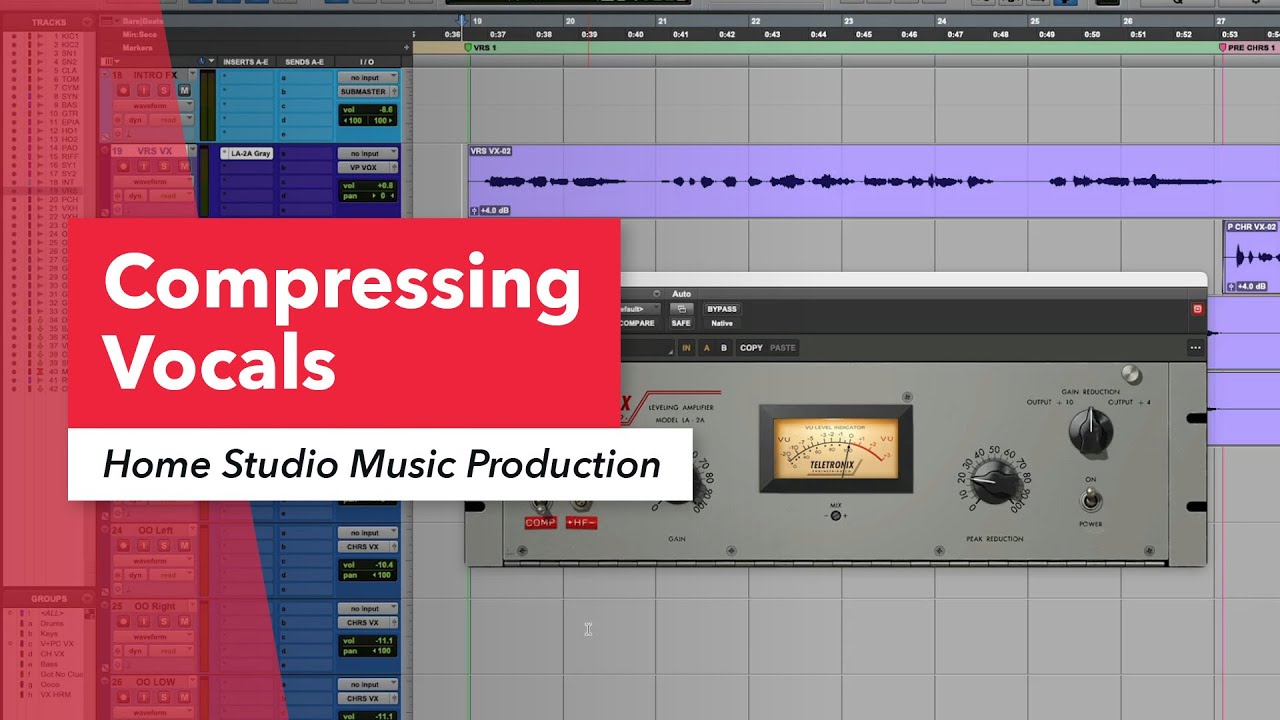Solo the INTRO FX track
Screen dimensions: 1280x720
point(164,91)
